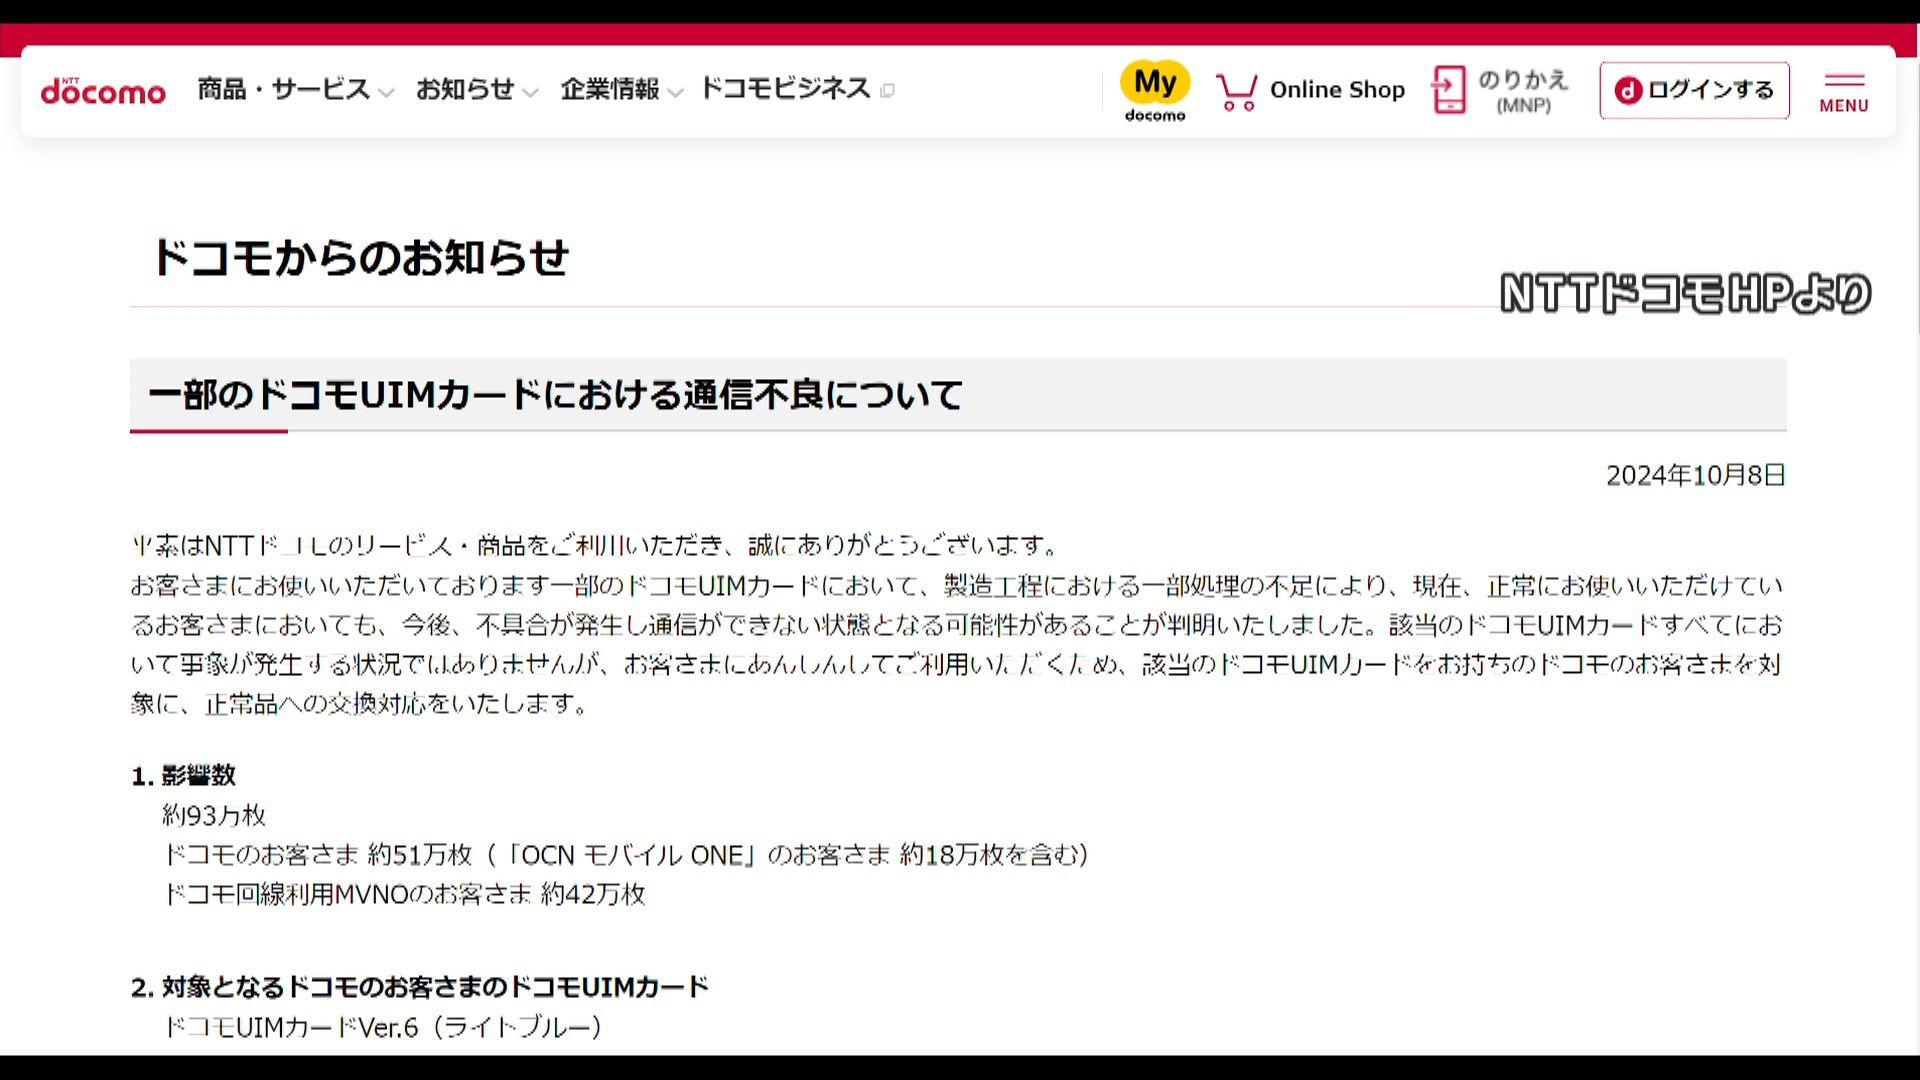Open the 企業情報 menu
1920x1080 pixels.
(610, 89)
